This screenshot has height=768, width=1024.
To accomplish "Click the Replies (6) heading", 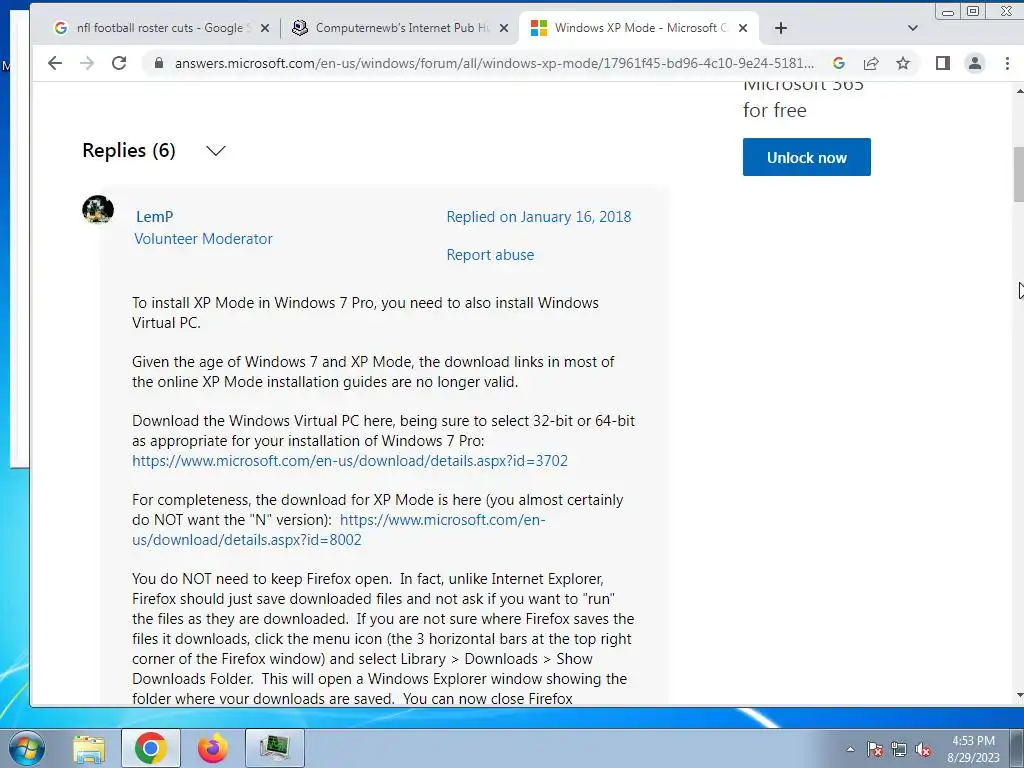I will [x=129, y=151].
